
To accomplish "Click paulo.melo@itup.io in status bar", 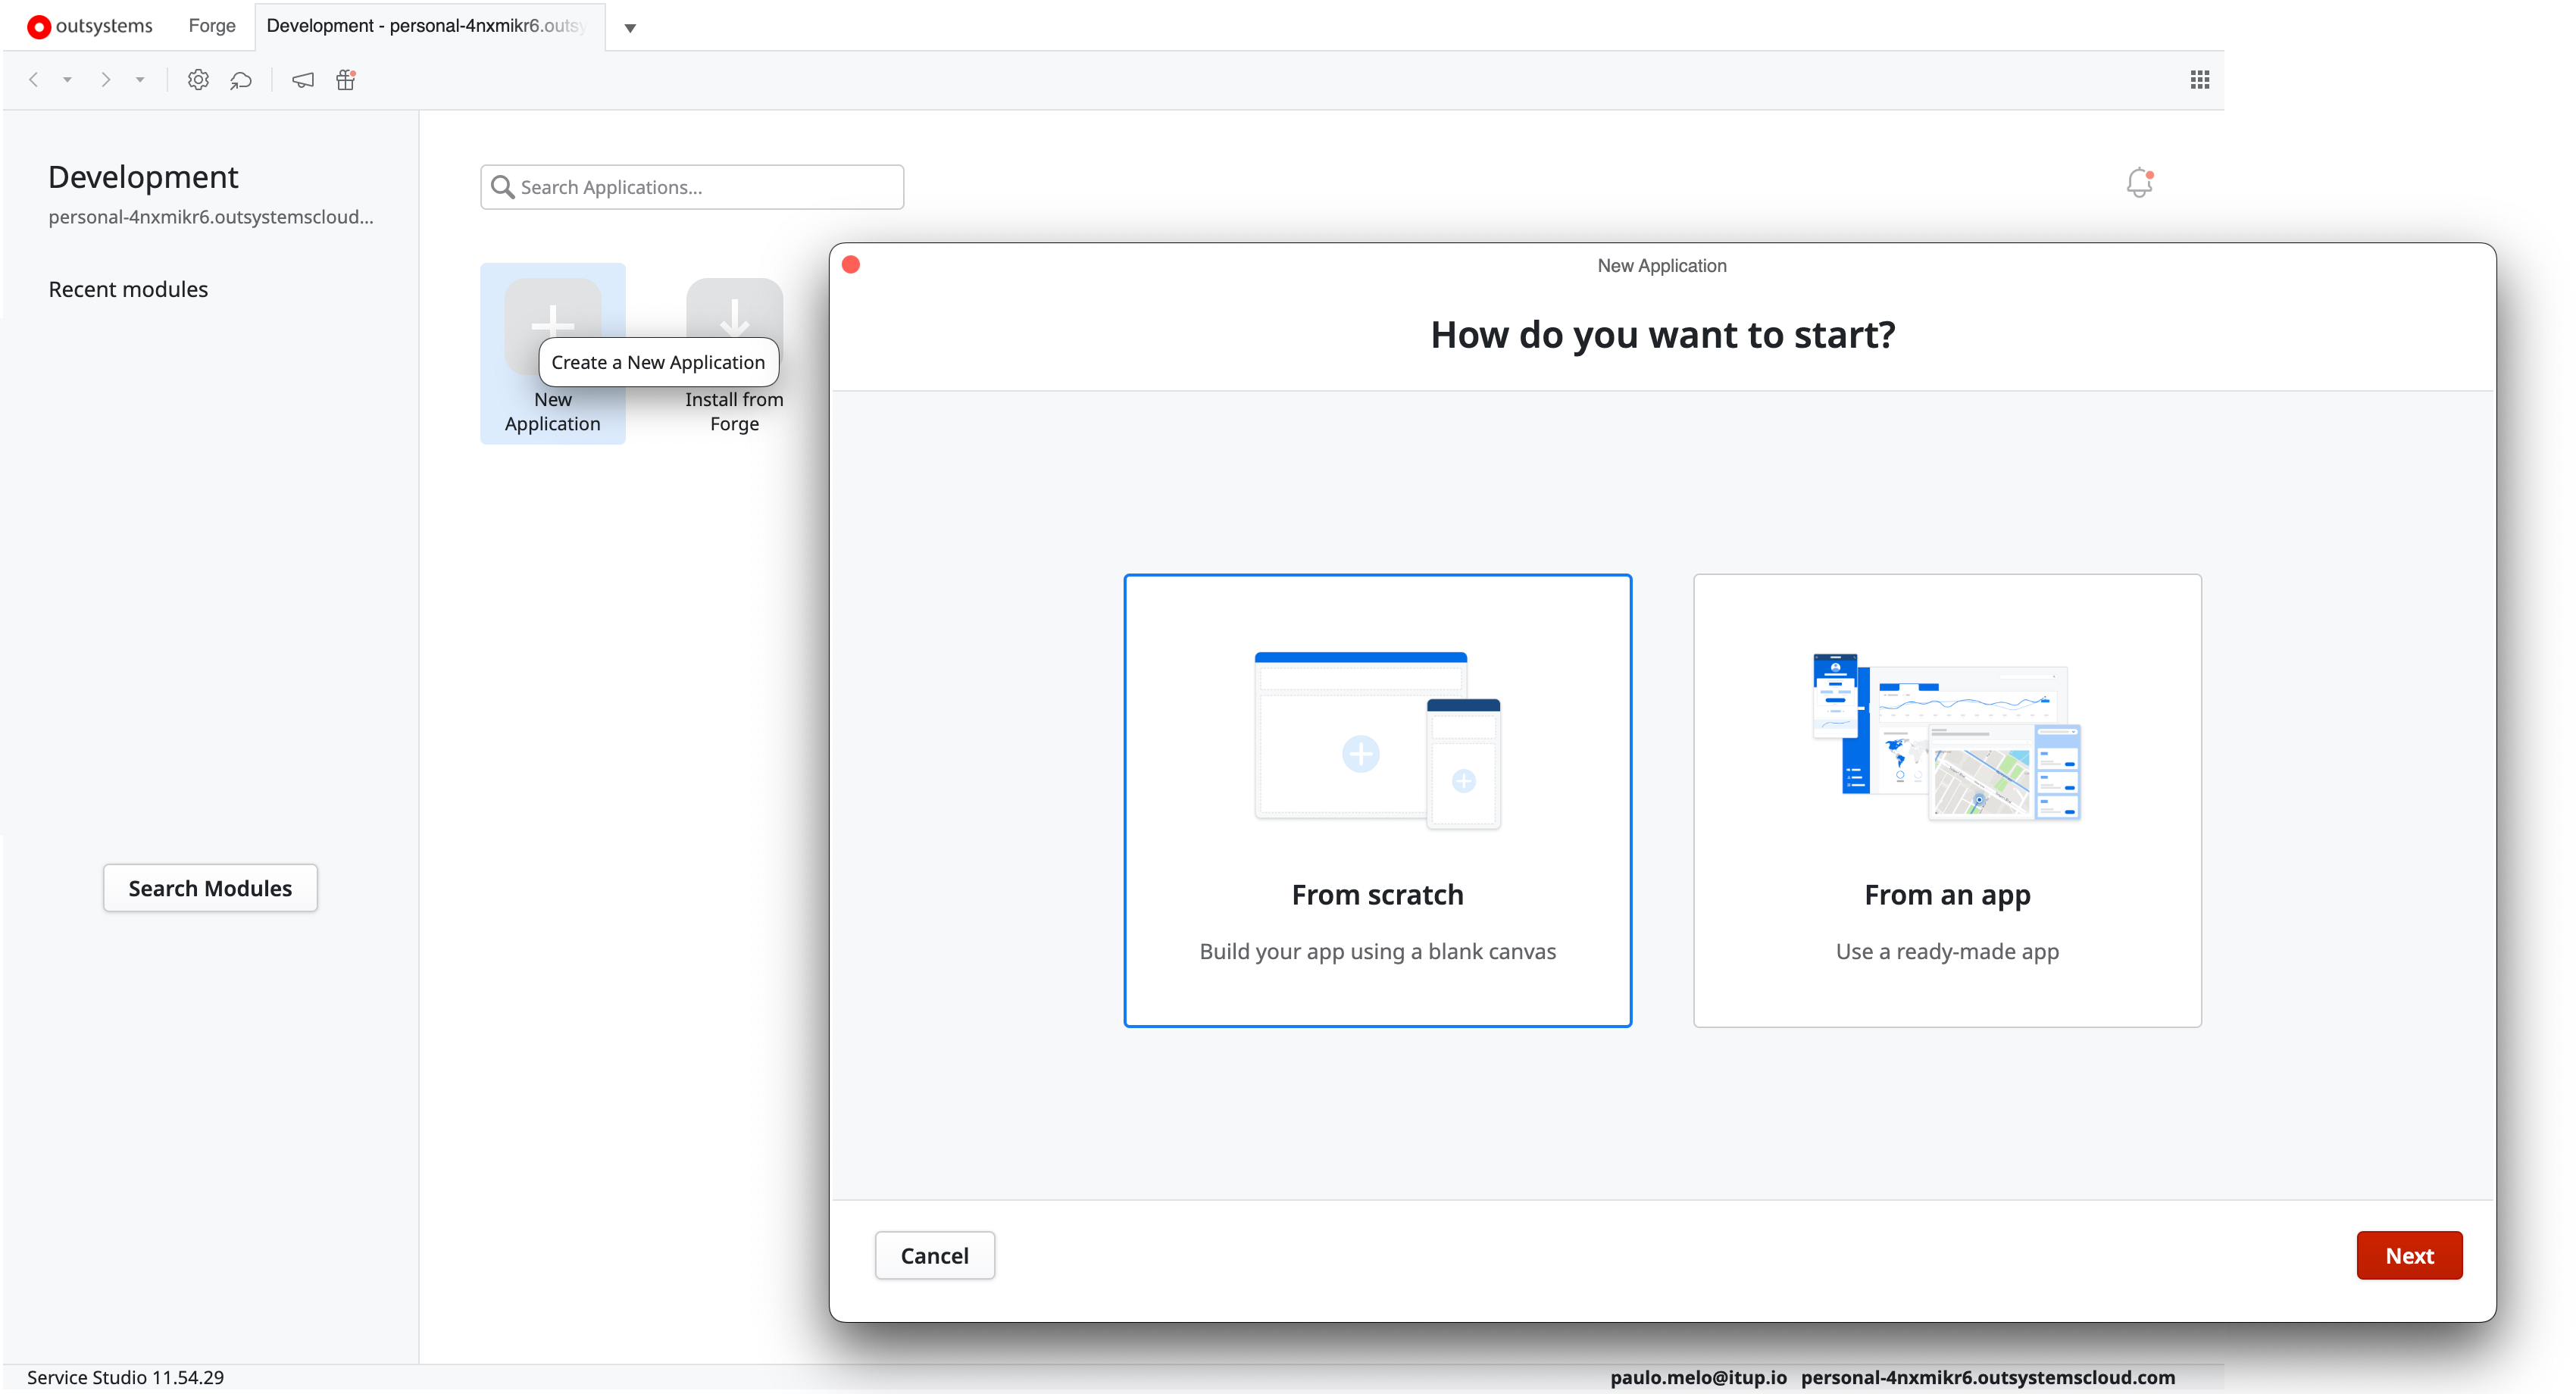I will click(x=1698, y=1377).
